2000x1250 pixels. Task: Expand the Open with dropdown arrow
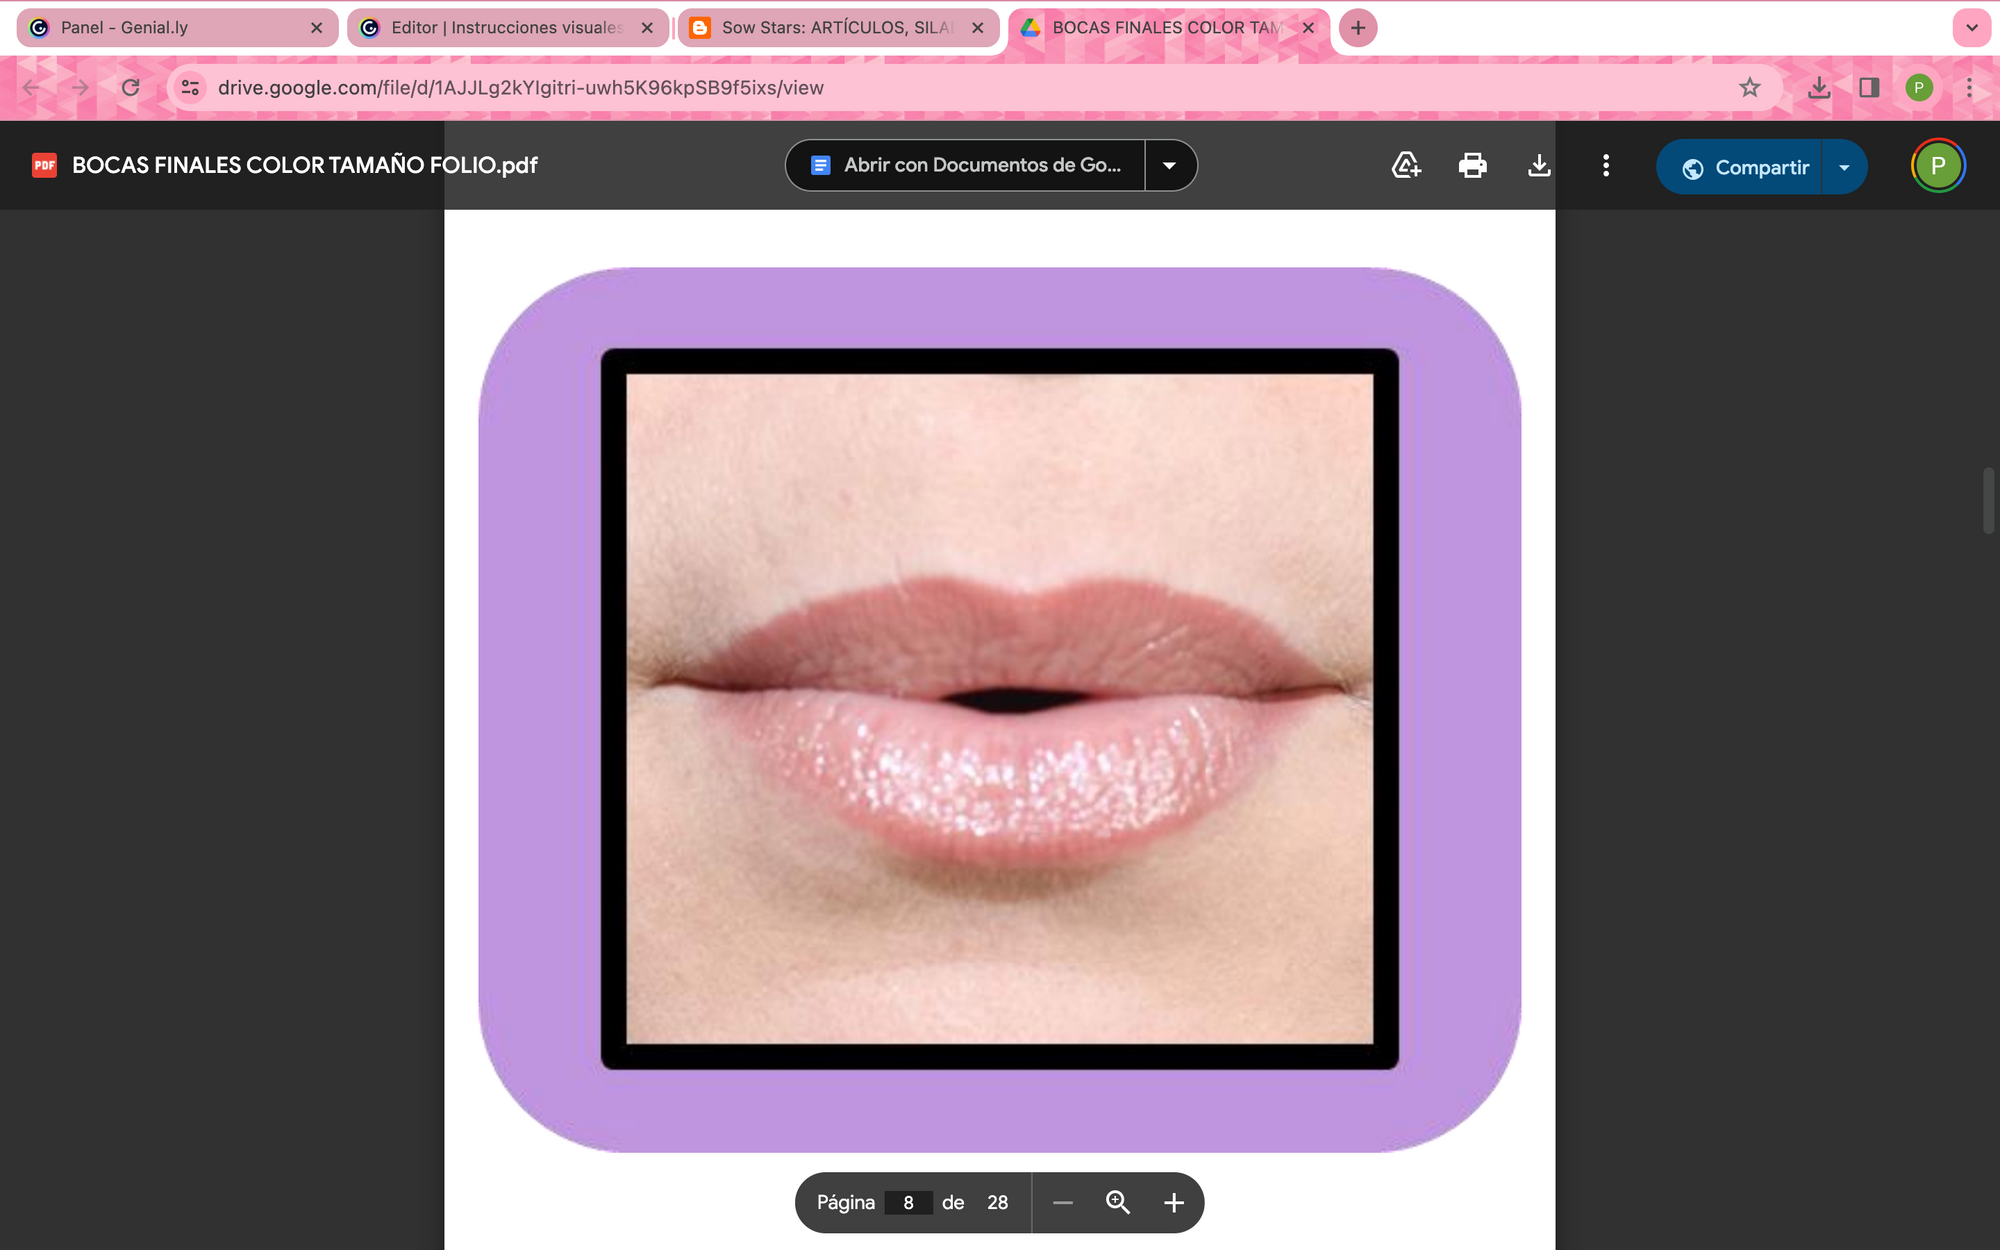[1169, 165]
